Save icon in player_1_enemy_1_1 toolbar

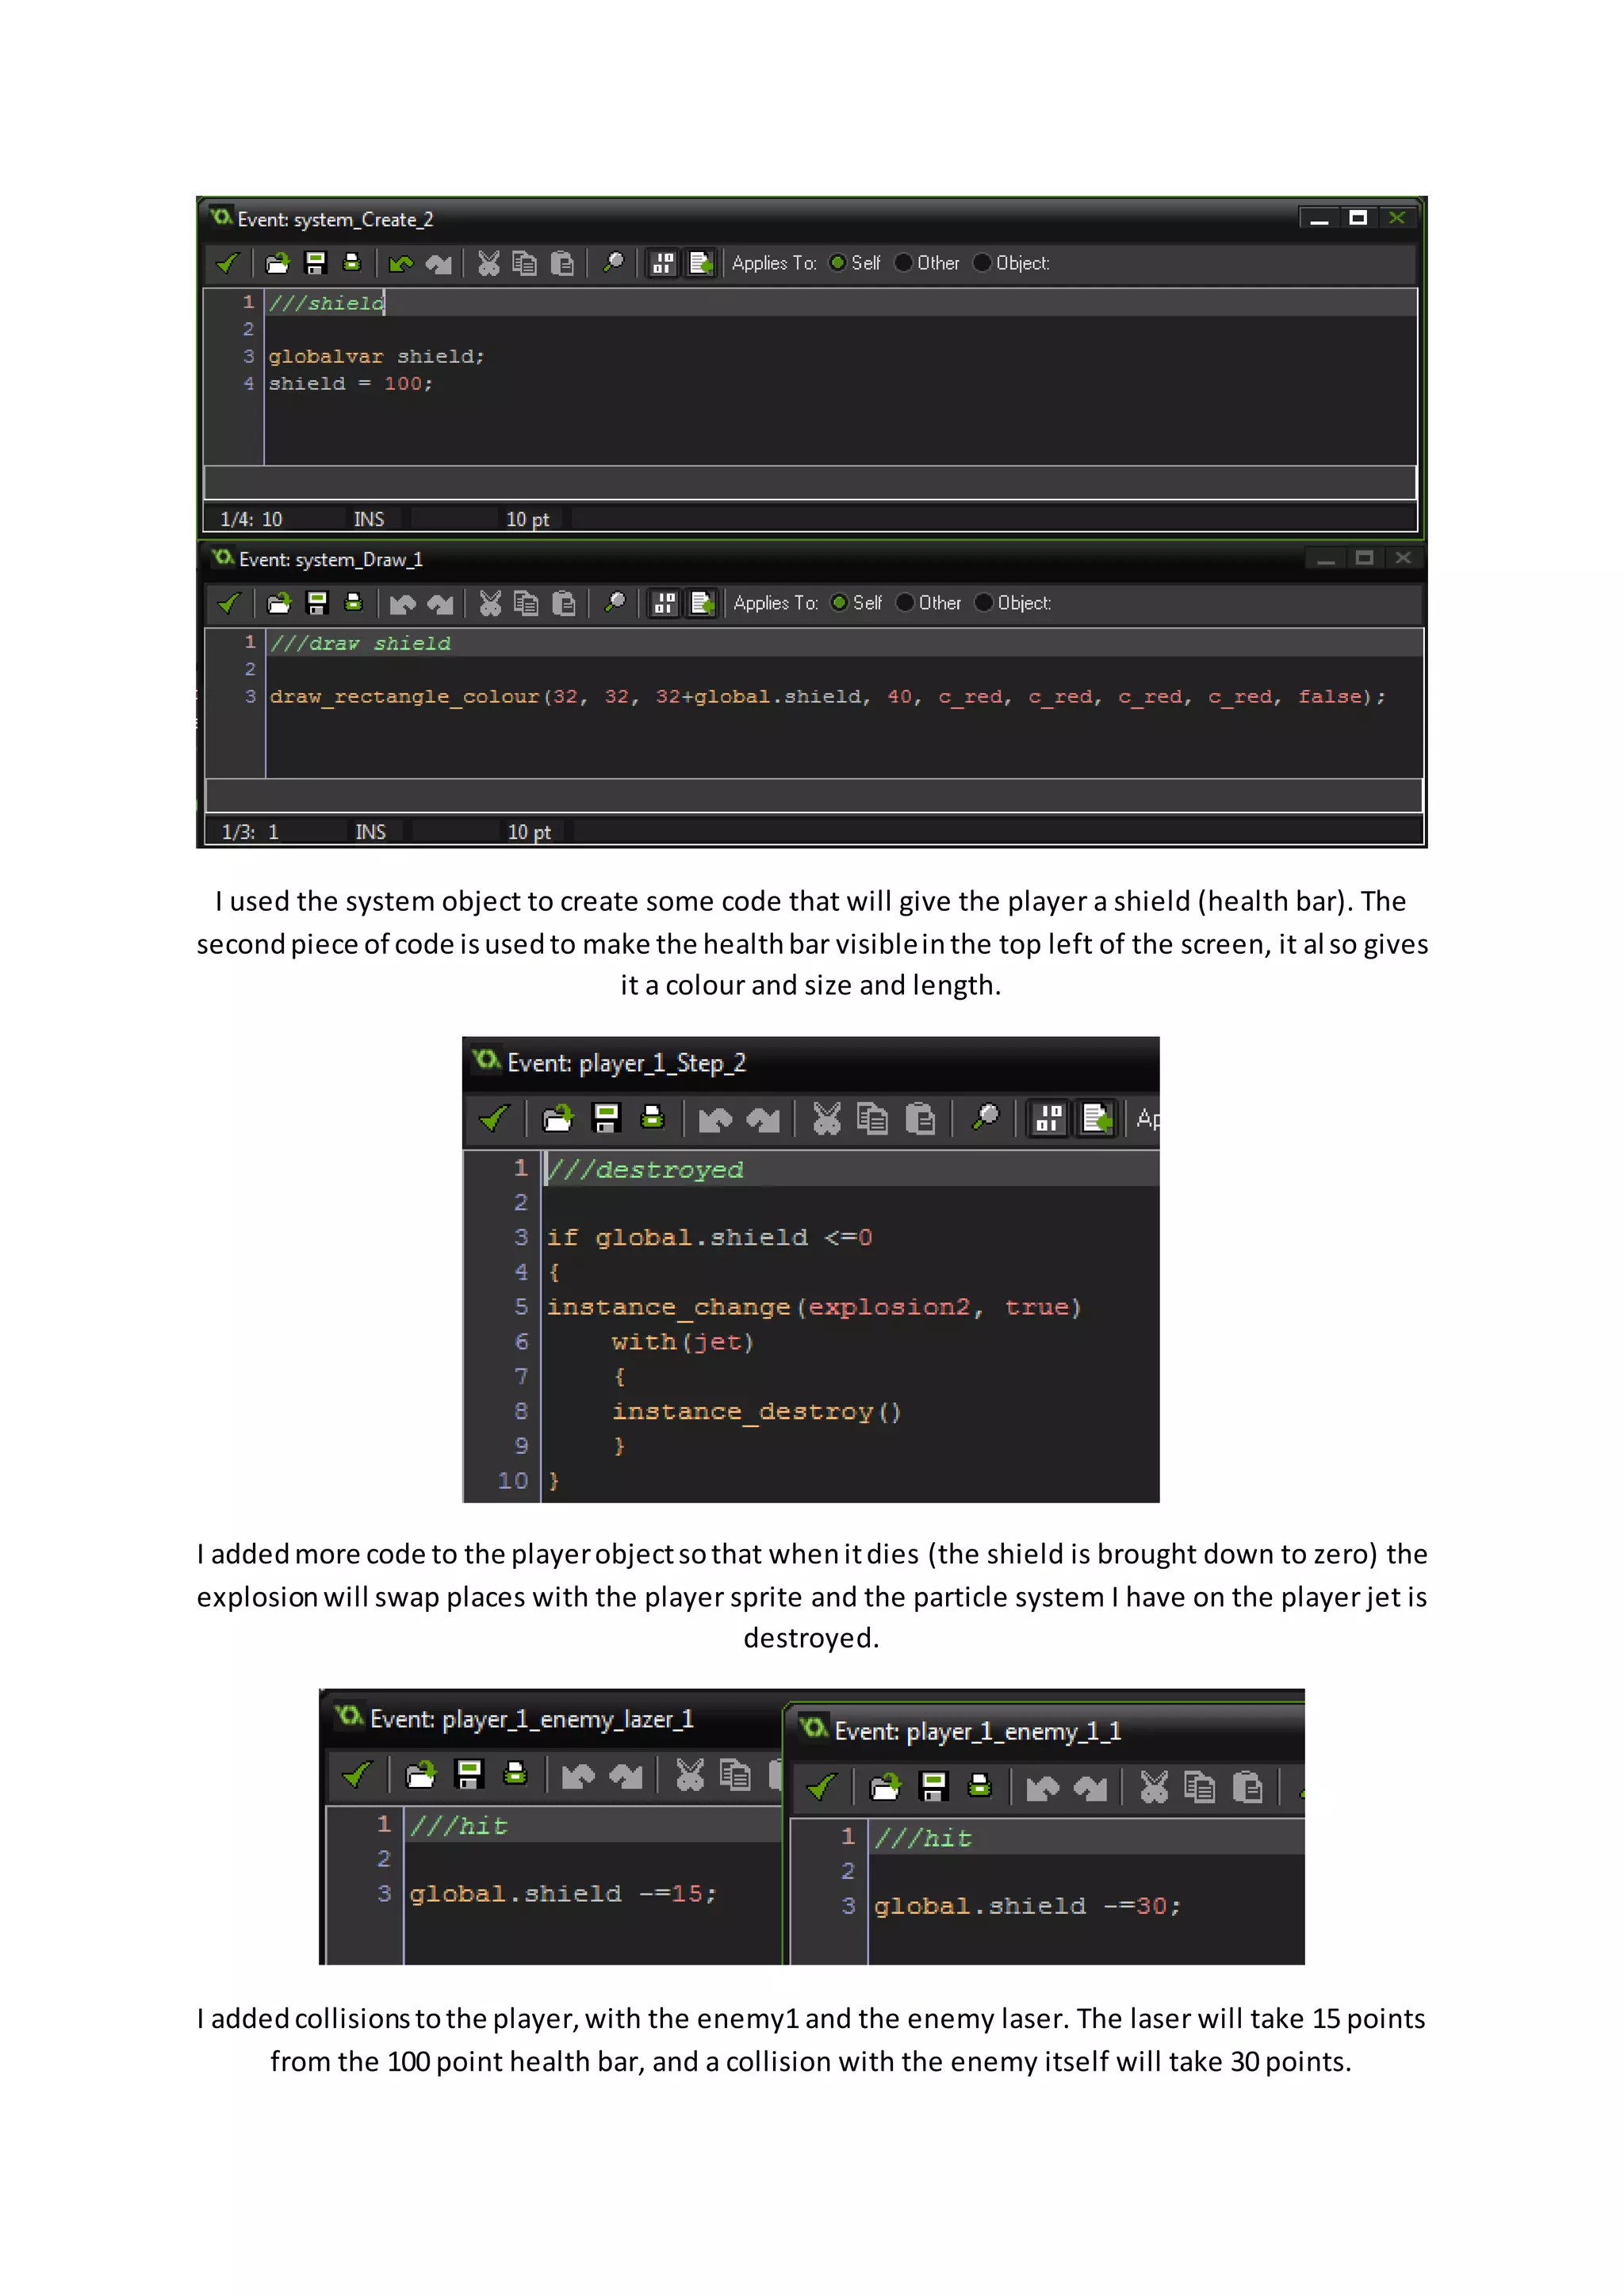[933, 1787]
